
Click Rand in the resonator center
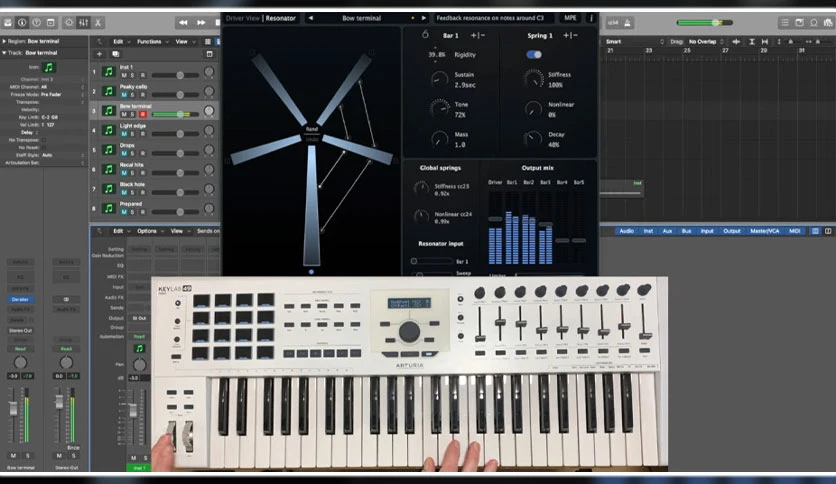click(312, 129)
